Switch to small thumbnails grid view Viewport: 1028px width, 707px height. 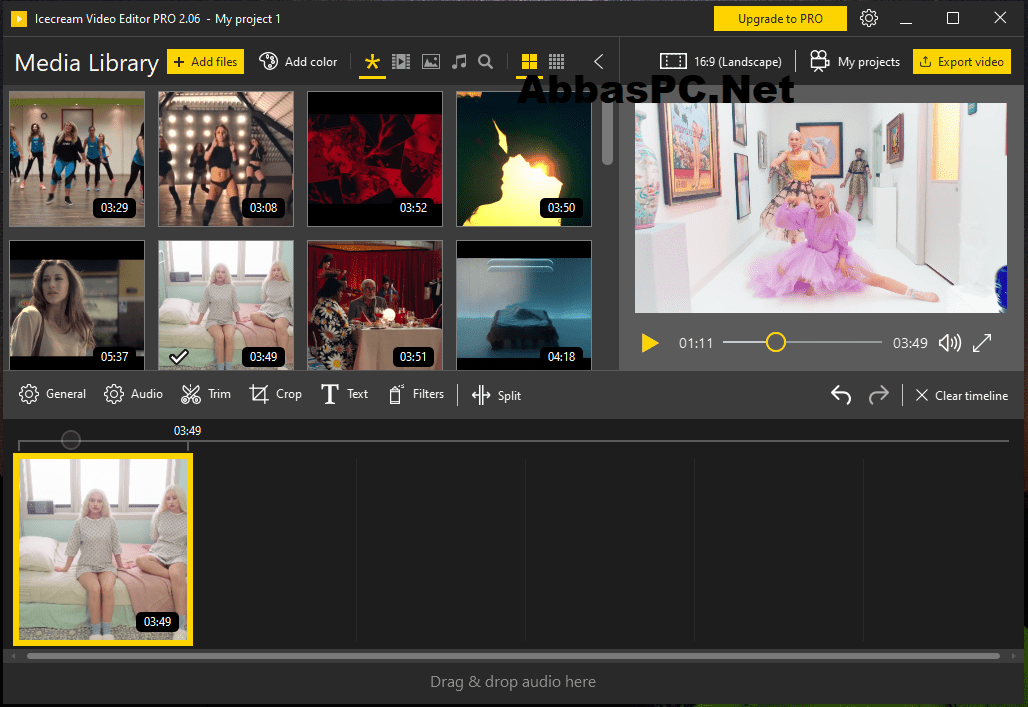(557, 62)
